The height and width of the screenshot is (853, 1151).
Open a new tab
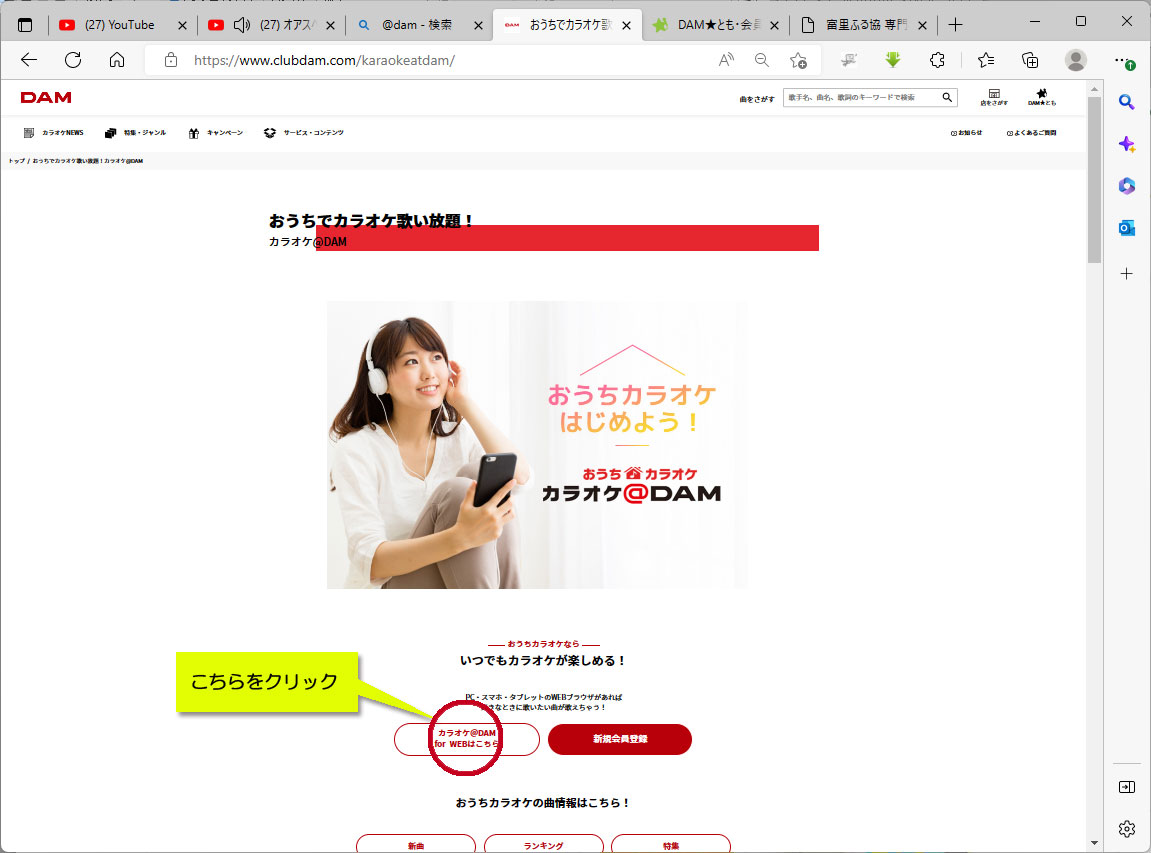point(955,25)
